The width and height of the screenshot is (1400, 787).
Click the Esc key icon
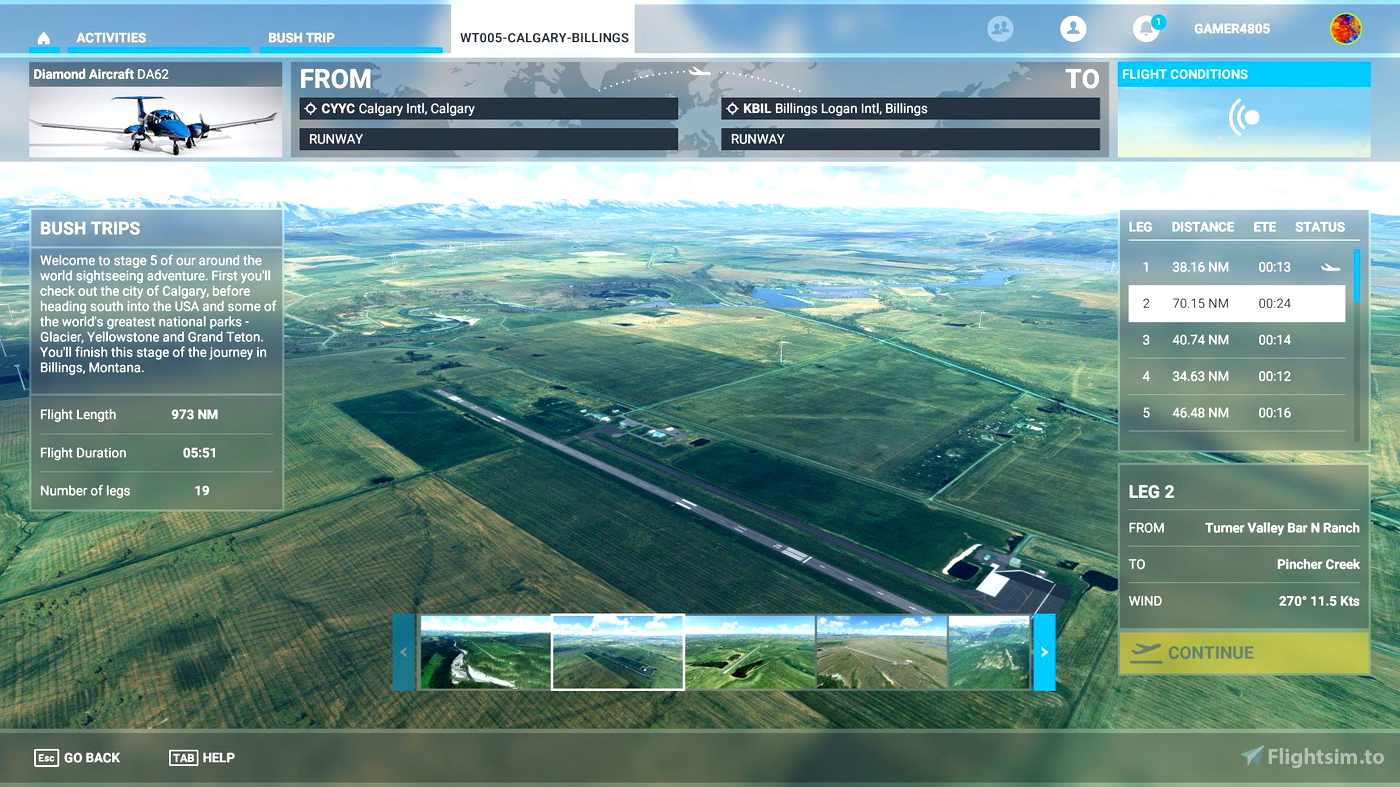point(46,758)
